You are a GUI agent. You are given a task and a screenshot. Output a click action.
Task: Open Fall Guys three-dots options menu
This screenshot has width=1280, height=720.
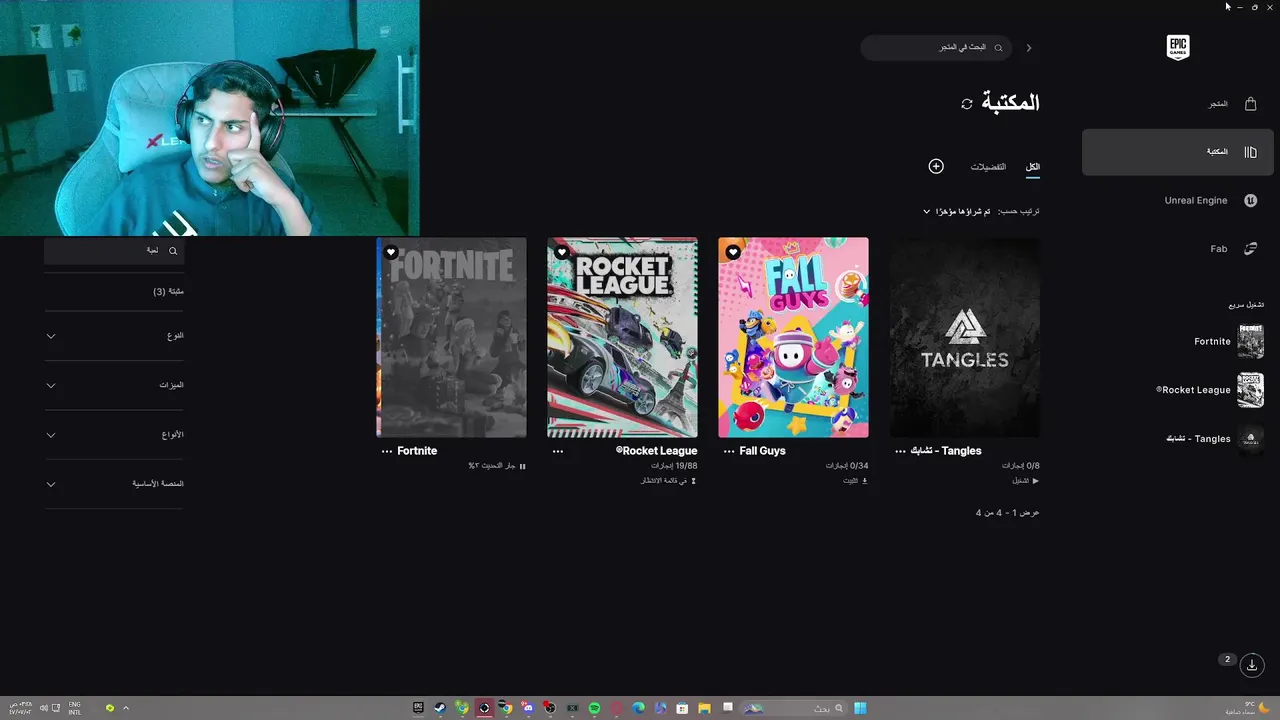(x=729, y=451)
